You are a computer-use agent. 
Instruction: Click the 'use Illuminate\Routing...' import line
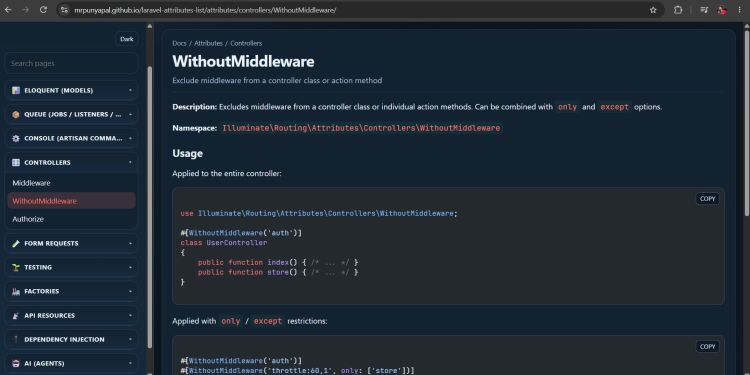pyautogui.click(x=319, y=213)
